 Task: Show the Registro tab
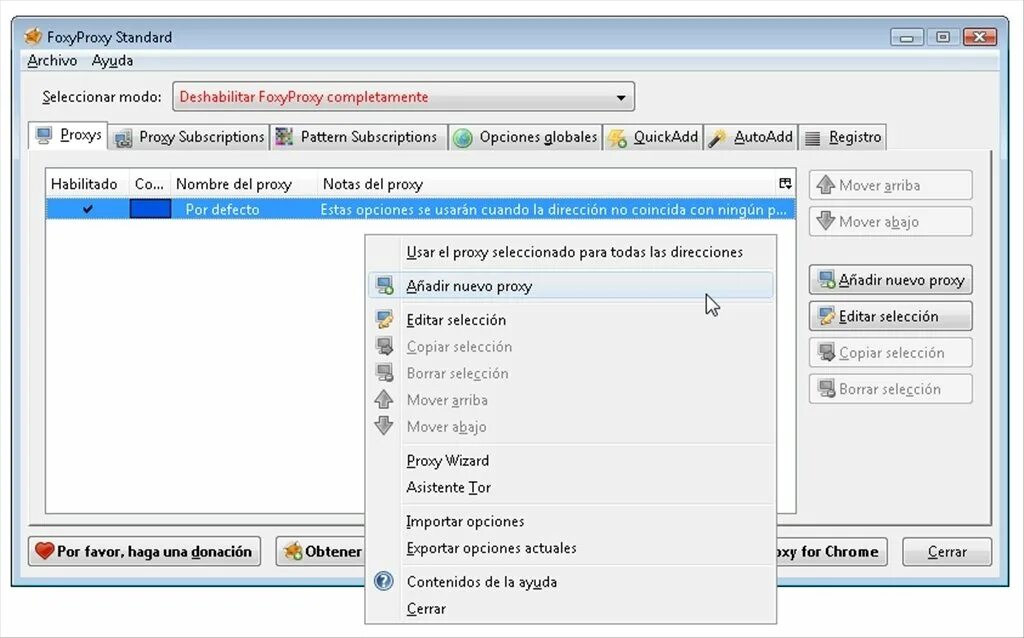click(842, 137)
